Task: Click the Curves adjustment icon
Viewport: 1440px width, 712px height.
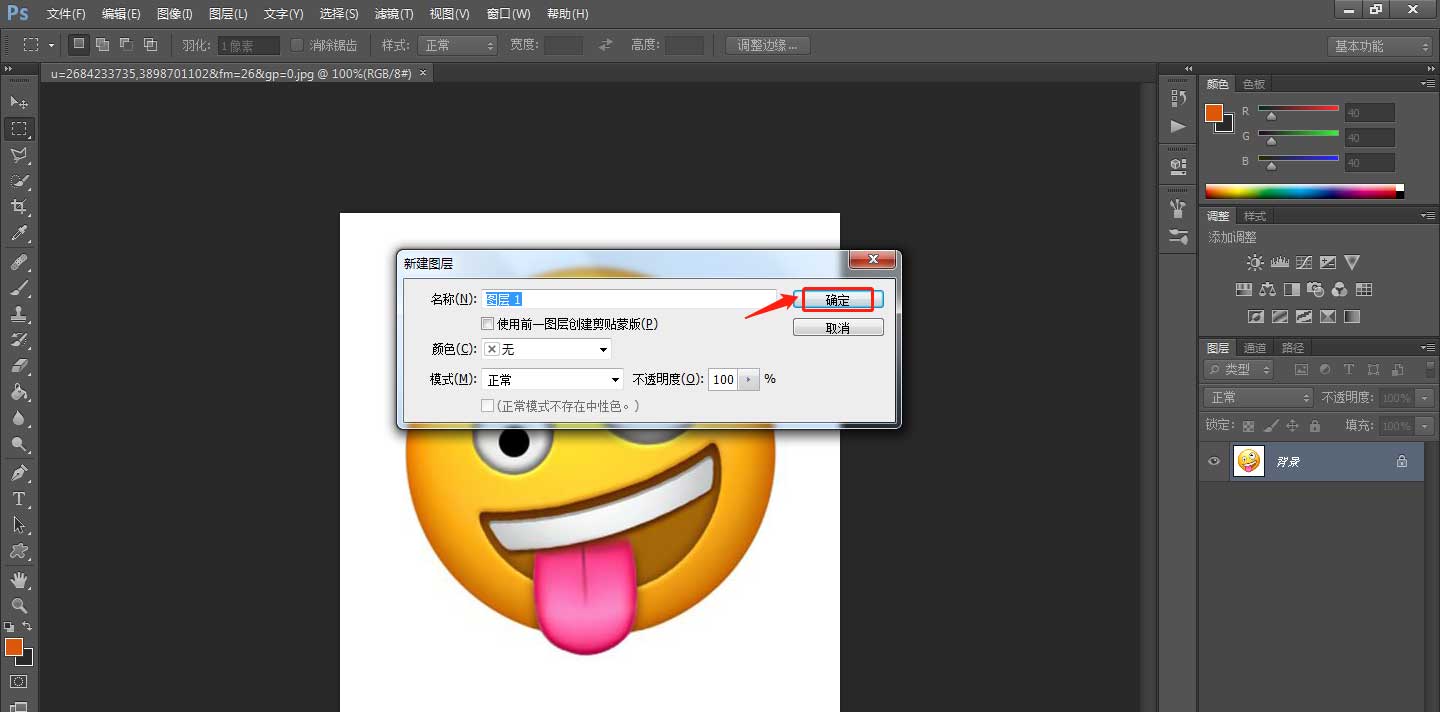Action: [x=1304, y=262]
